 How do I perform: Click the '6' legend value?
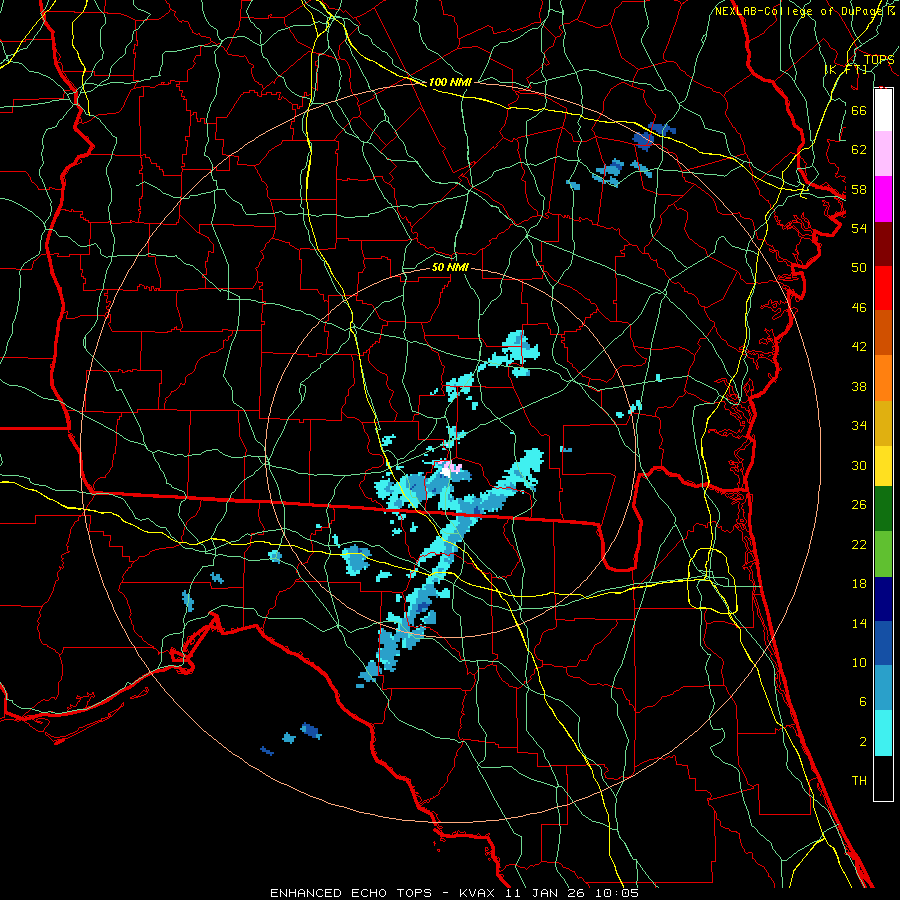863,702
